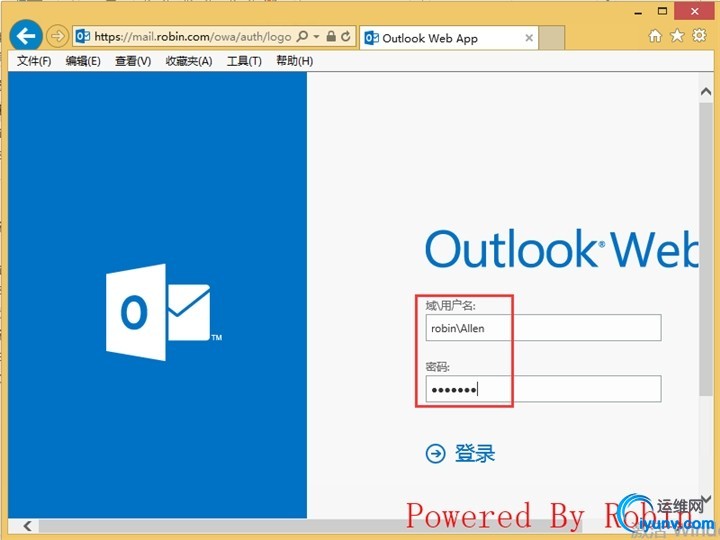
Task: Open a new blank tab
Action: (x=551, y=38)
